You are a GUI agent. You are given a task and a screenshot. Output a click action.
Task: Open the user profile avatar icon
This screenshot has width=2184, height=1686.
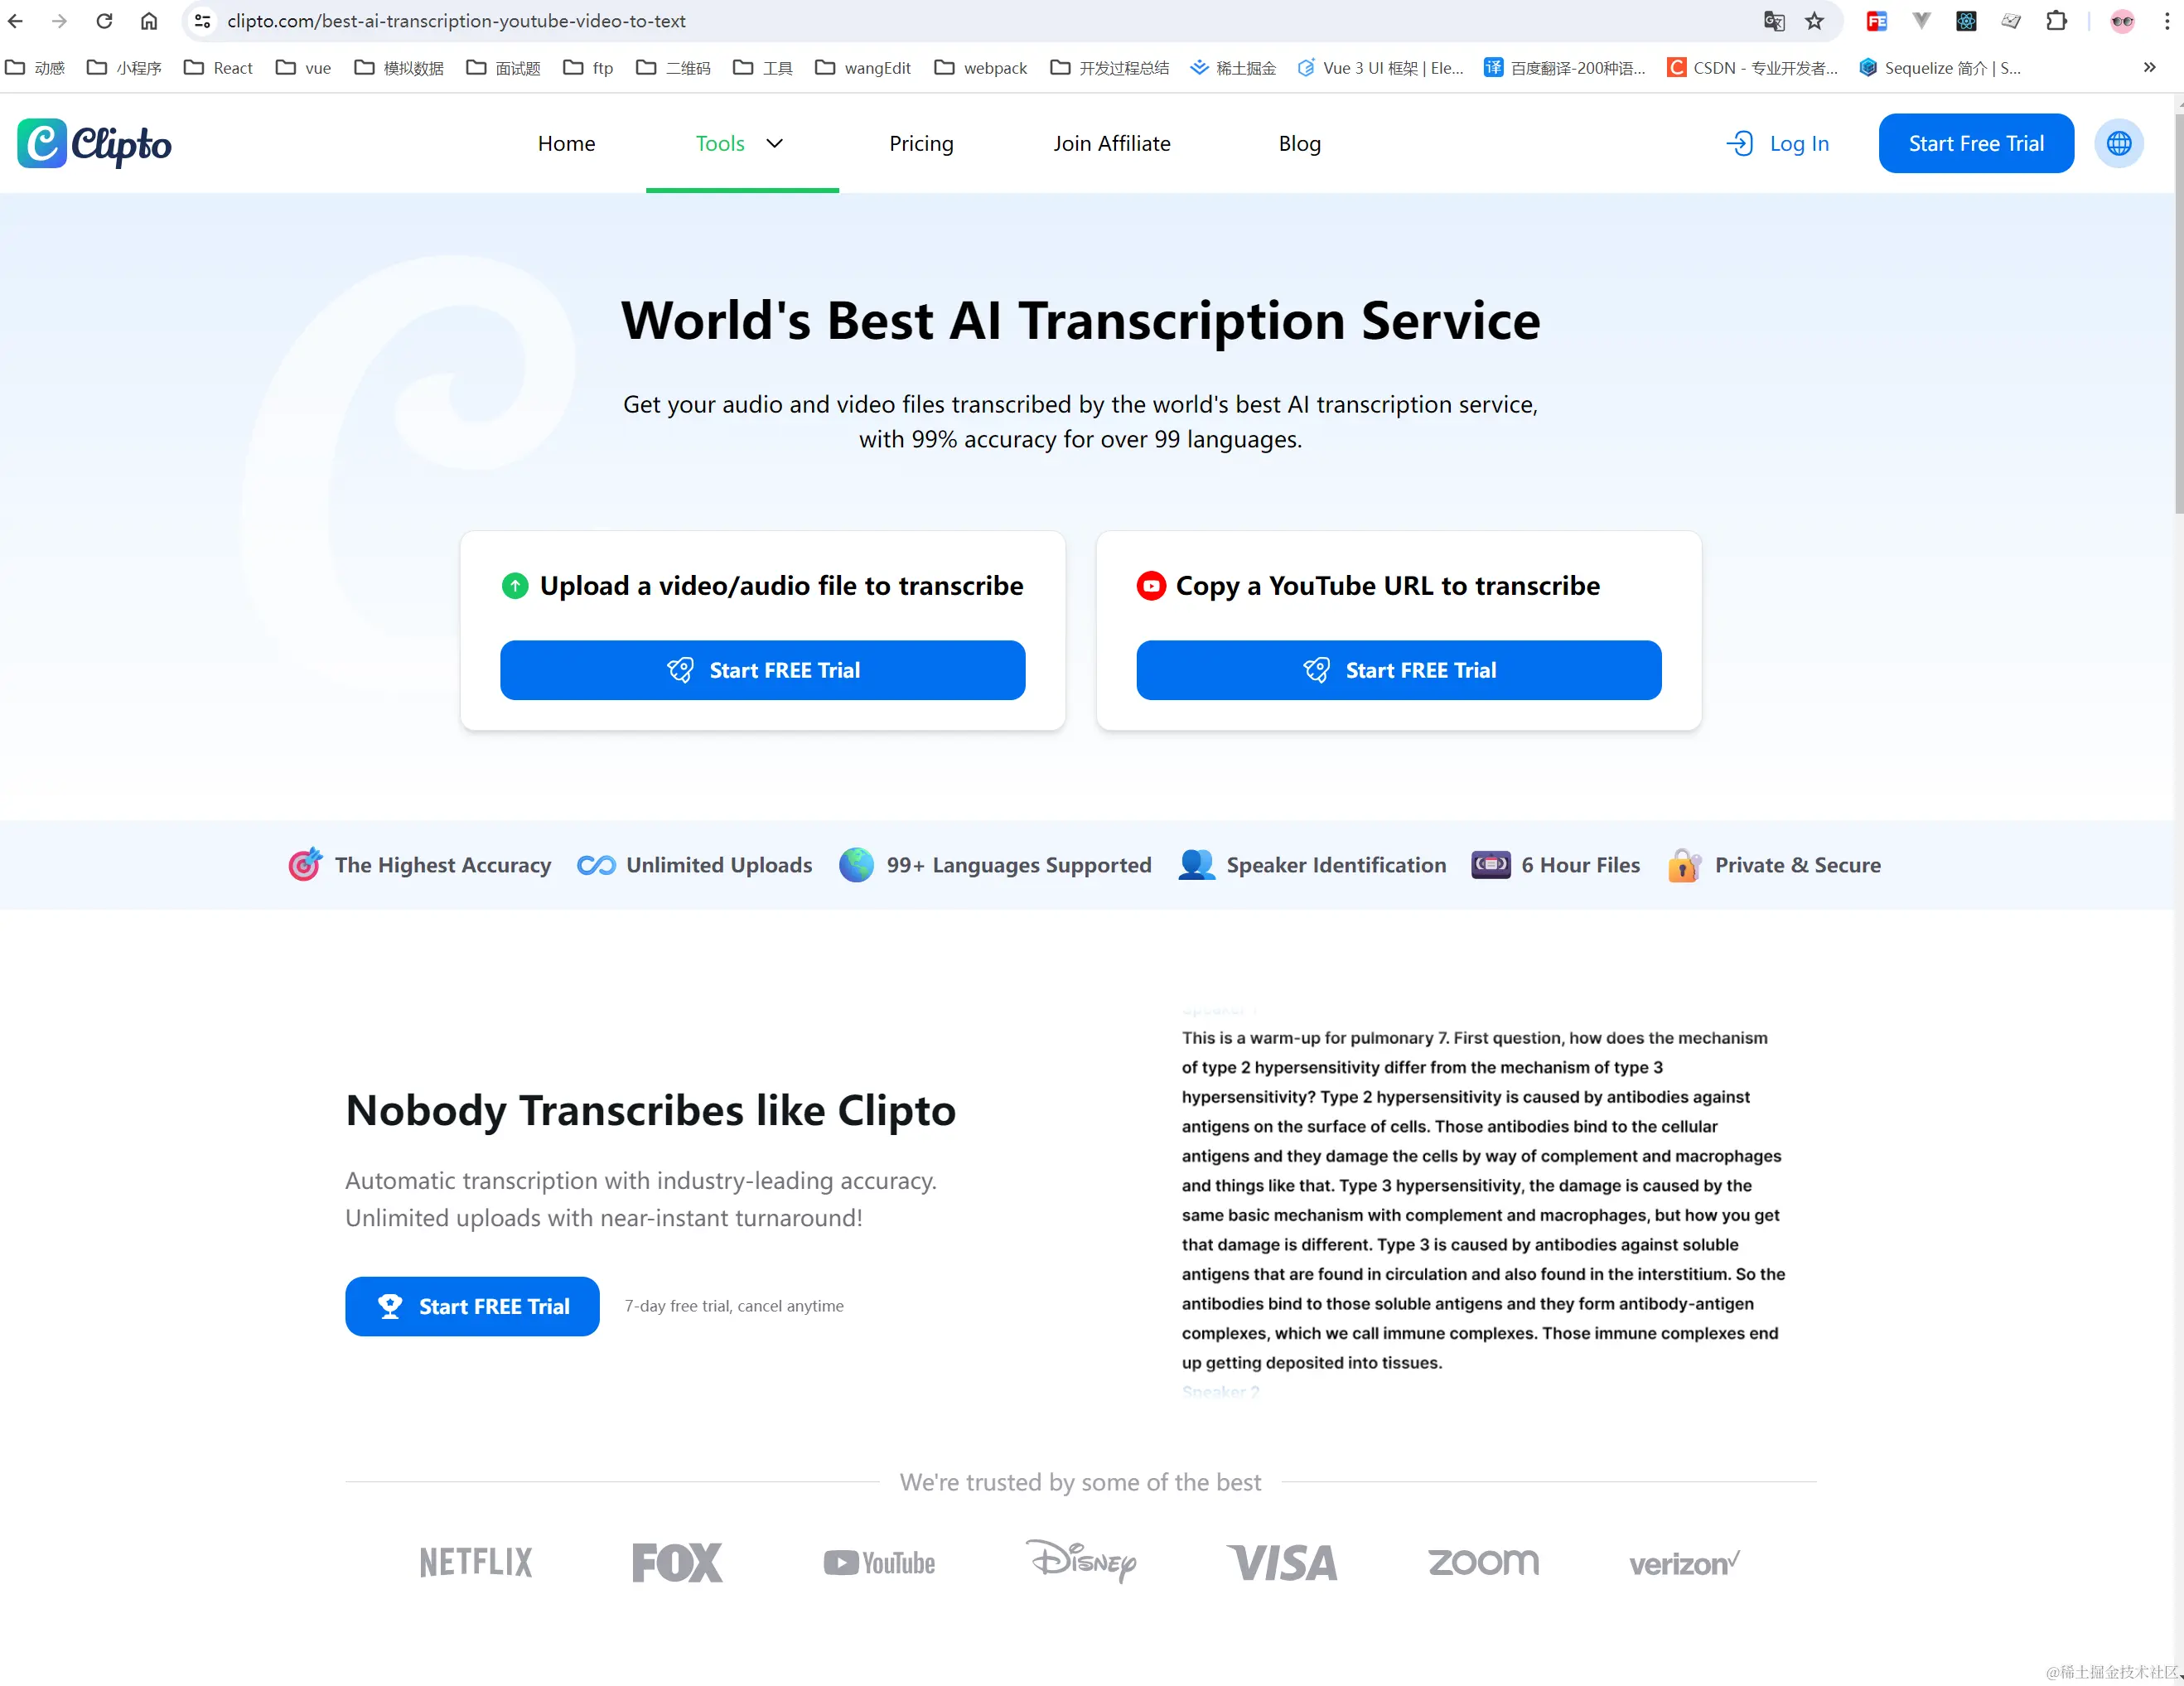pos(2122,21)
